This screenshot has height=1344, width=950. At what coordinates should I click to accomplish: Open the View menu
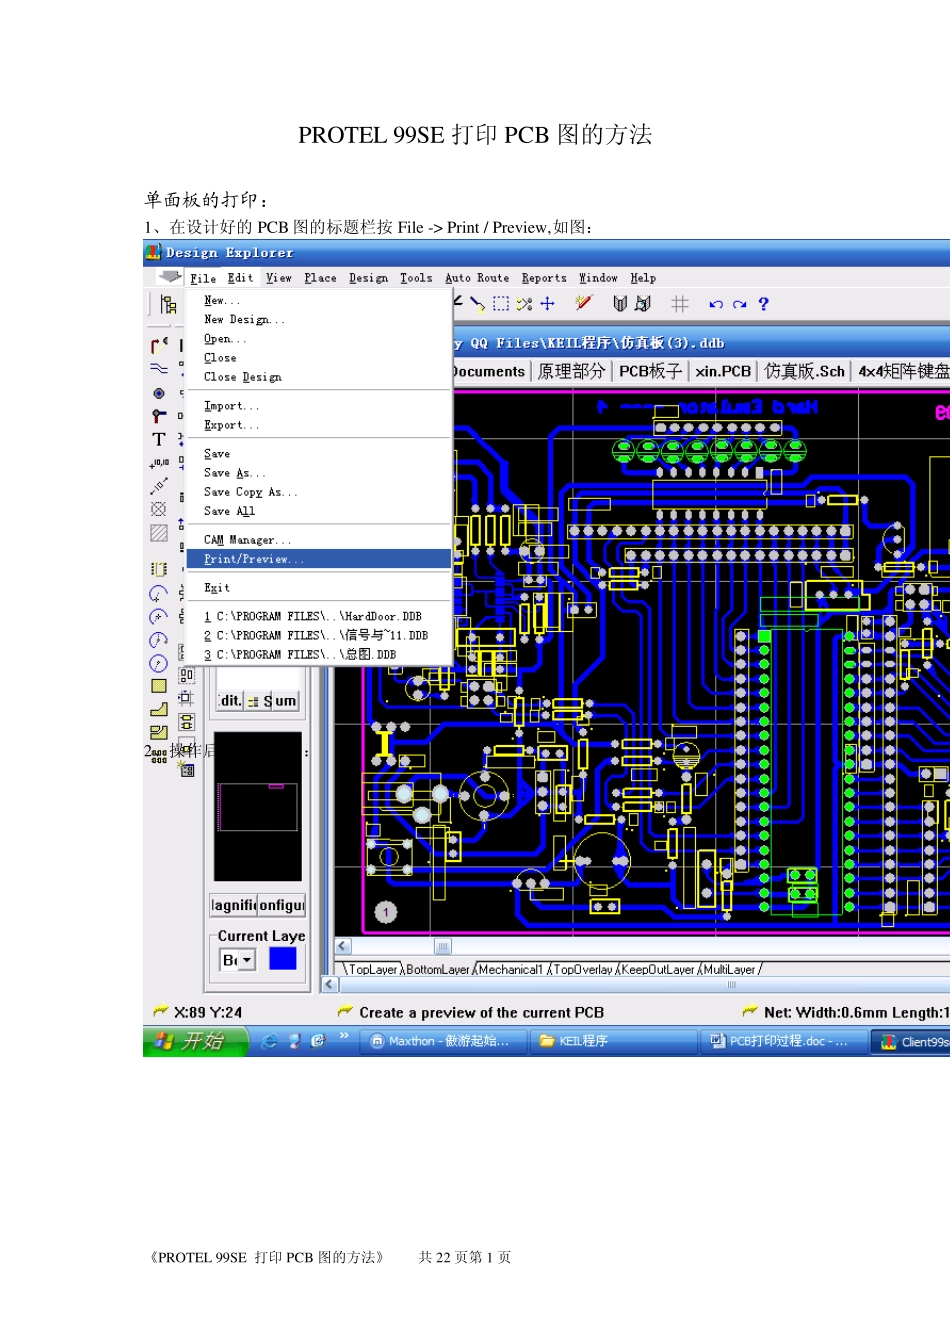(x=279, y=278)
